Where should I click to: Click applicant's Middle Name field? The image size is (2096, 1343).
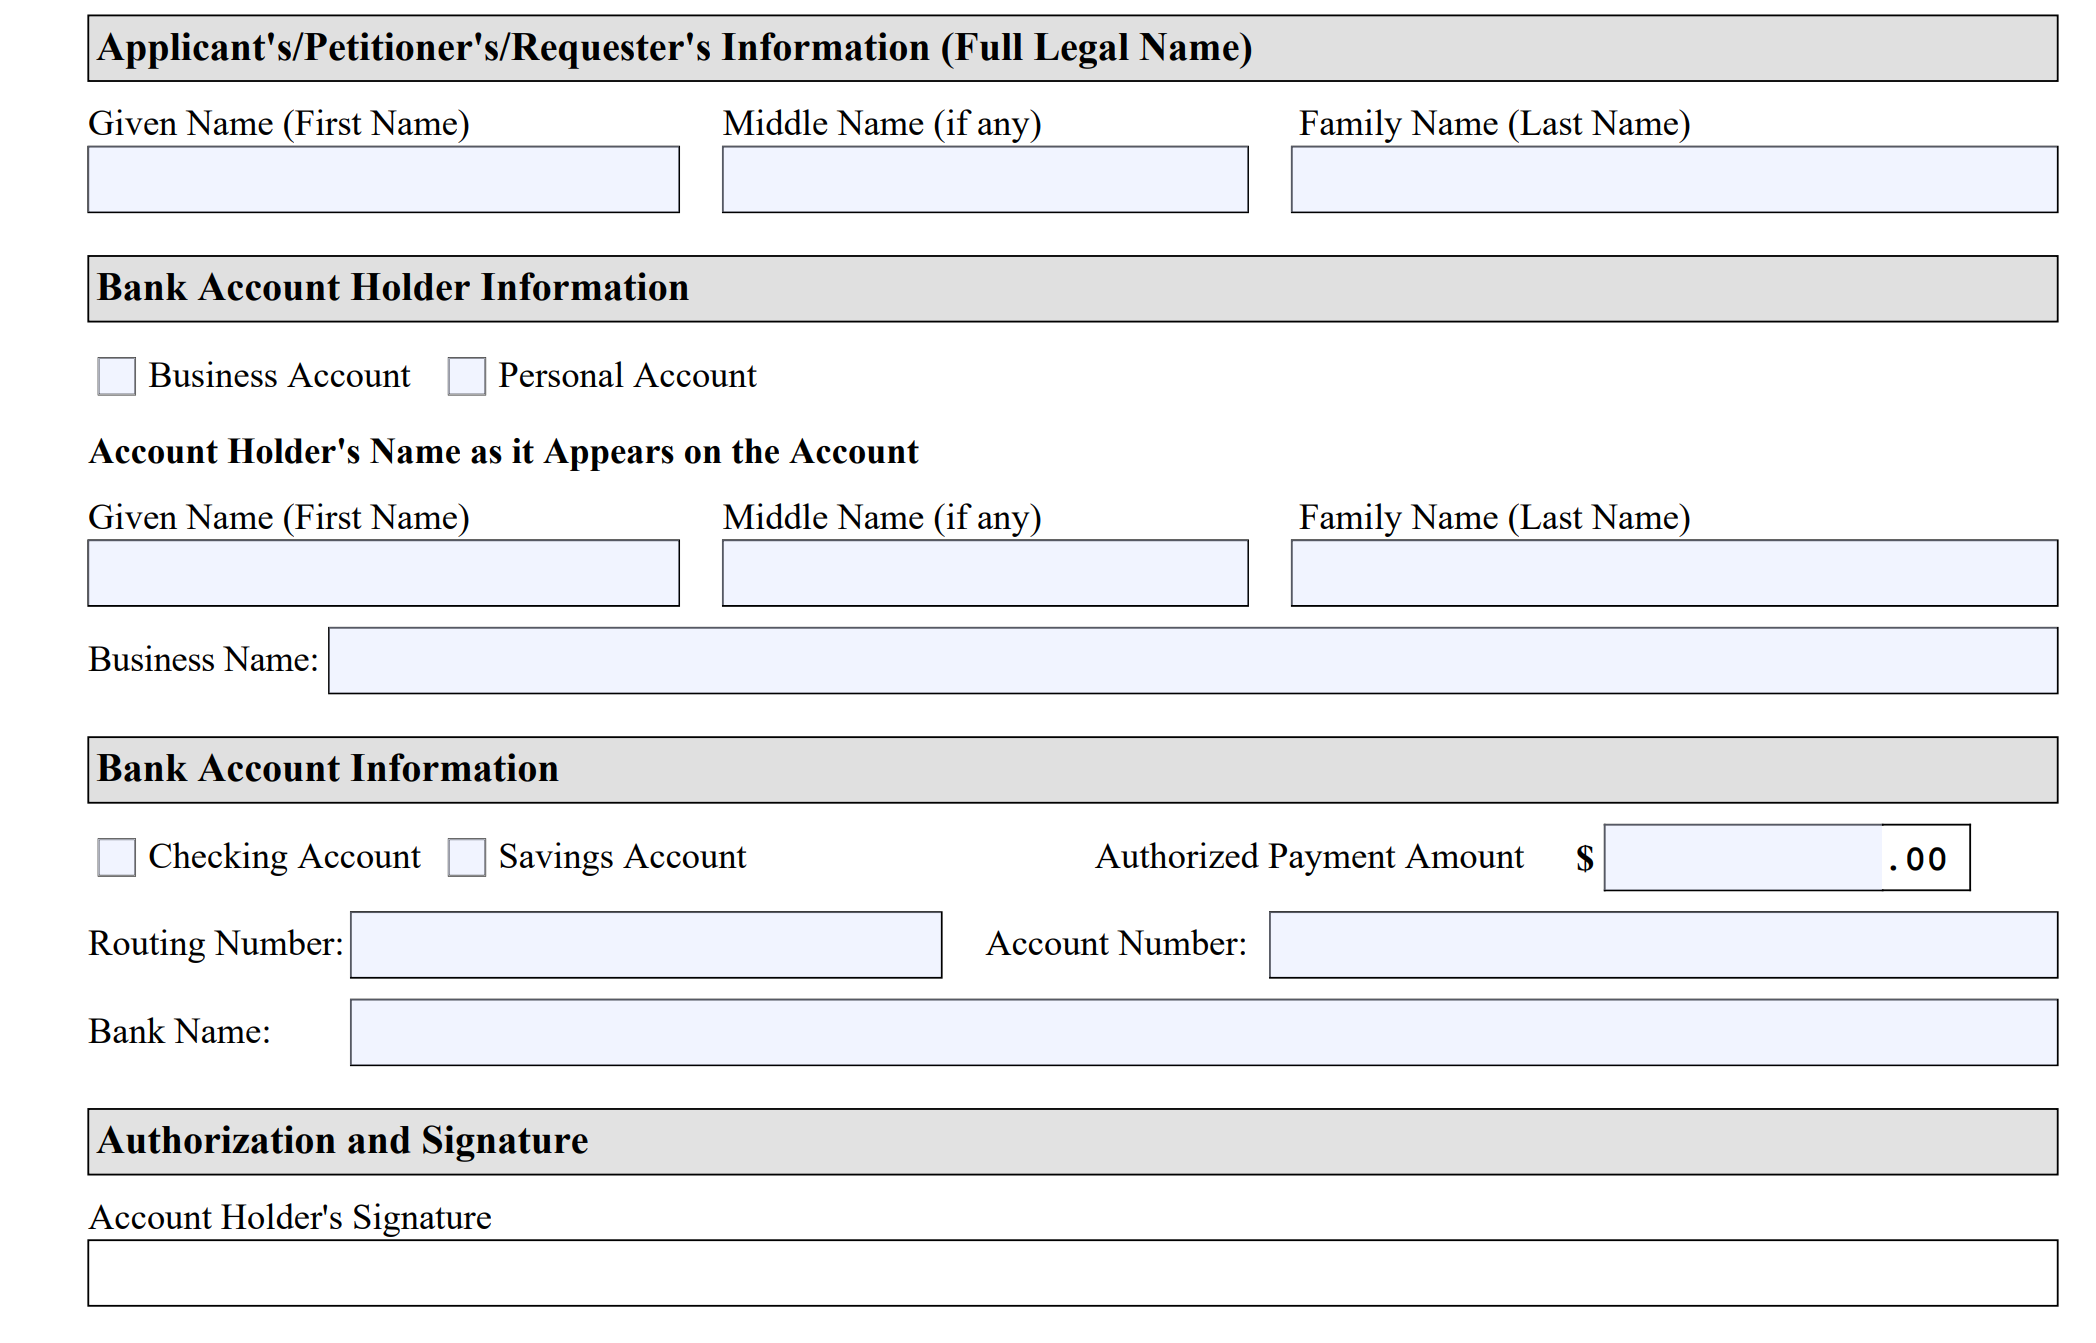985,180
